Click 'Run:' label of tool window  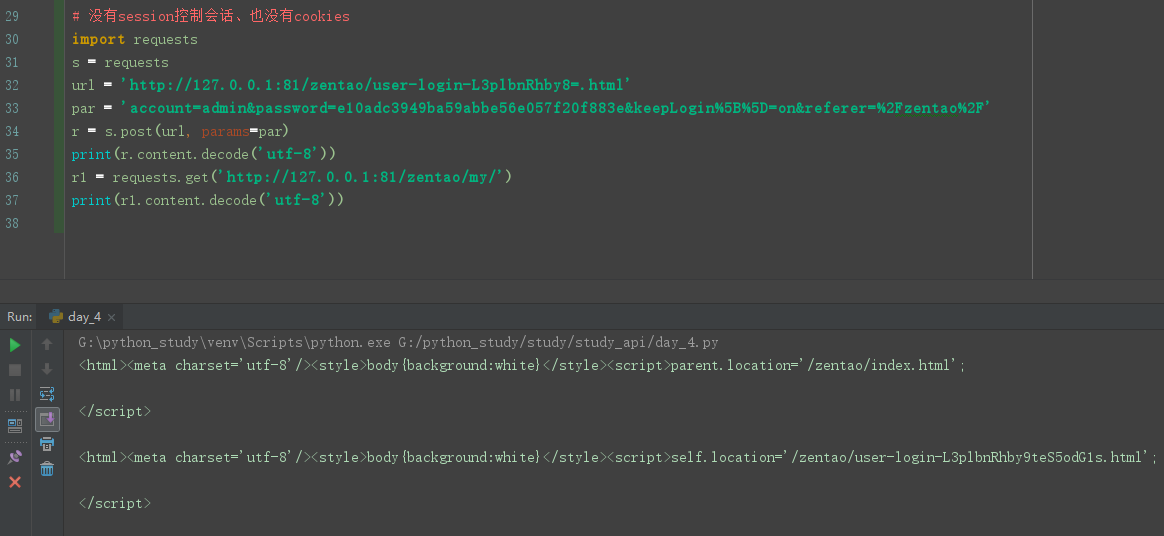pyautogui.click(x=20, y=317)
